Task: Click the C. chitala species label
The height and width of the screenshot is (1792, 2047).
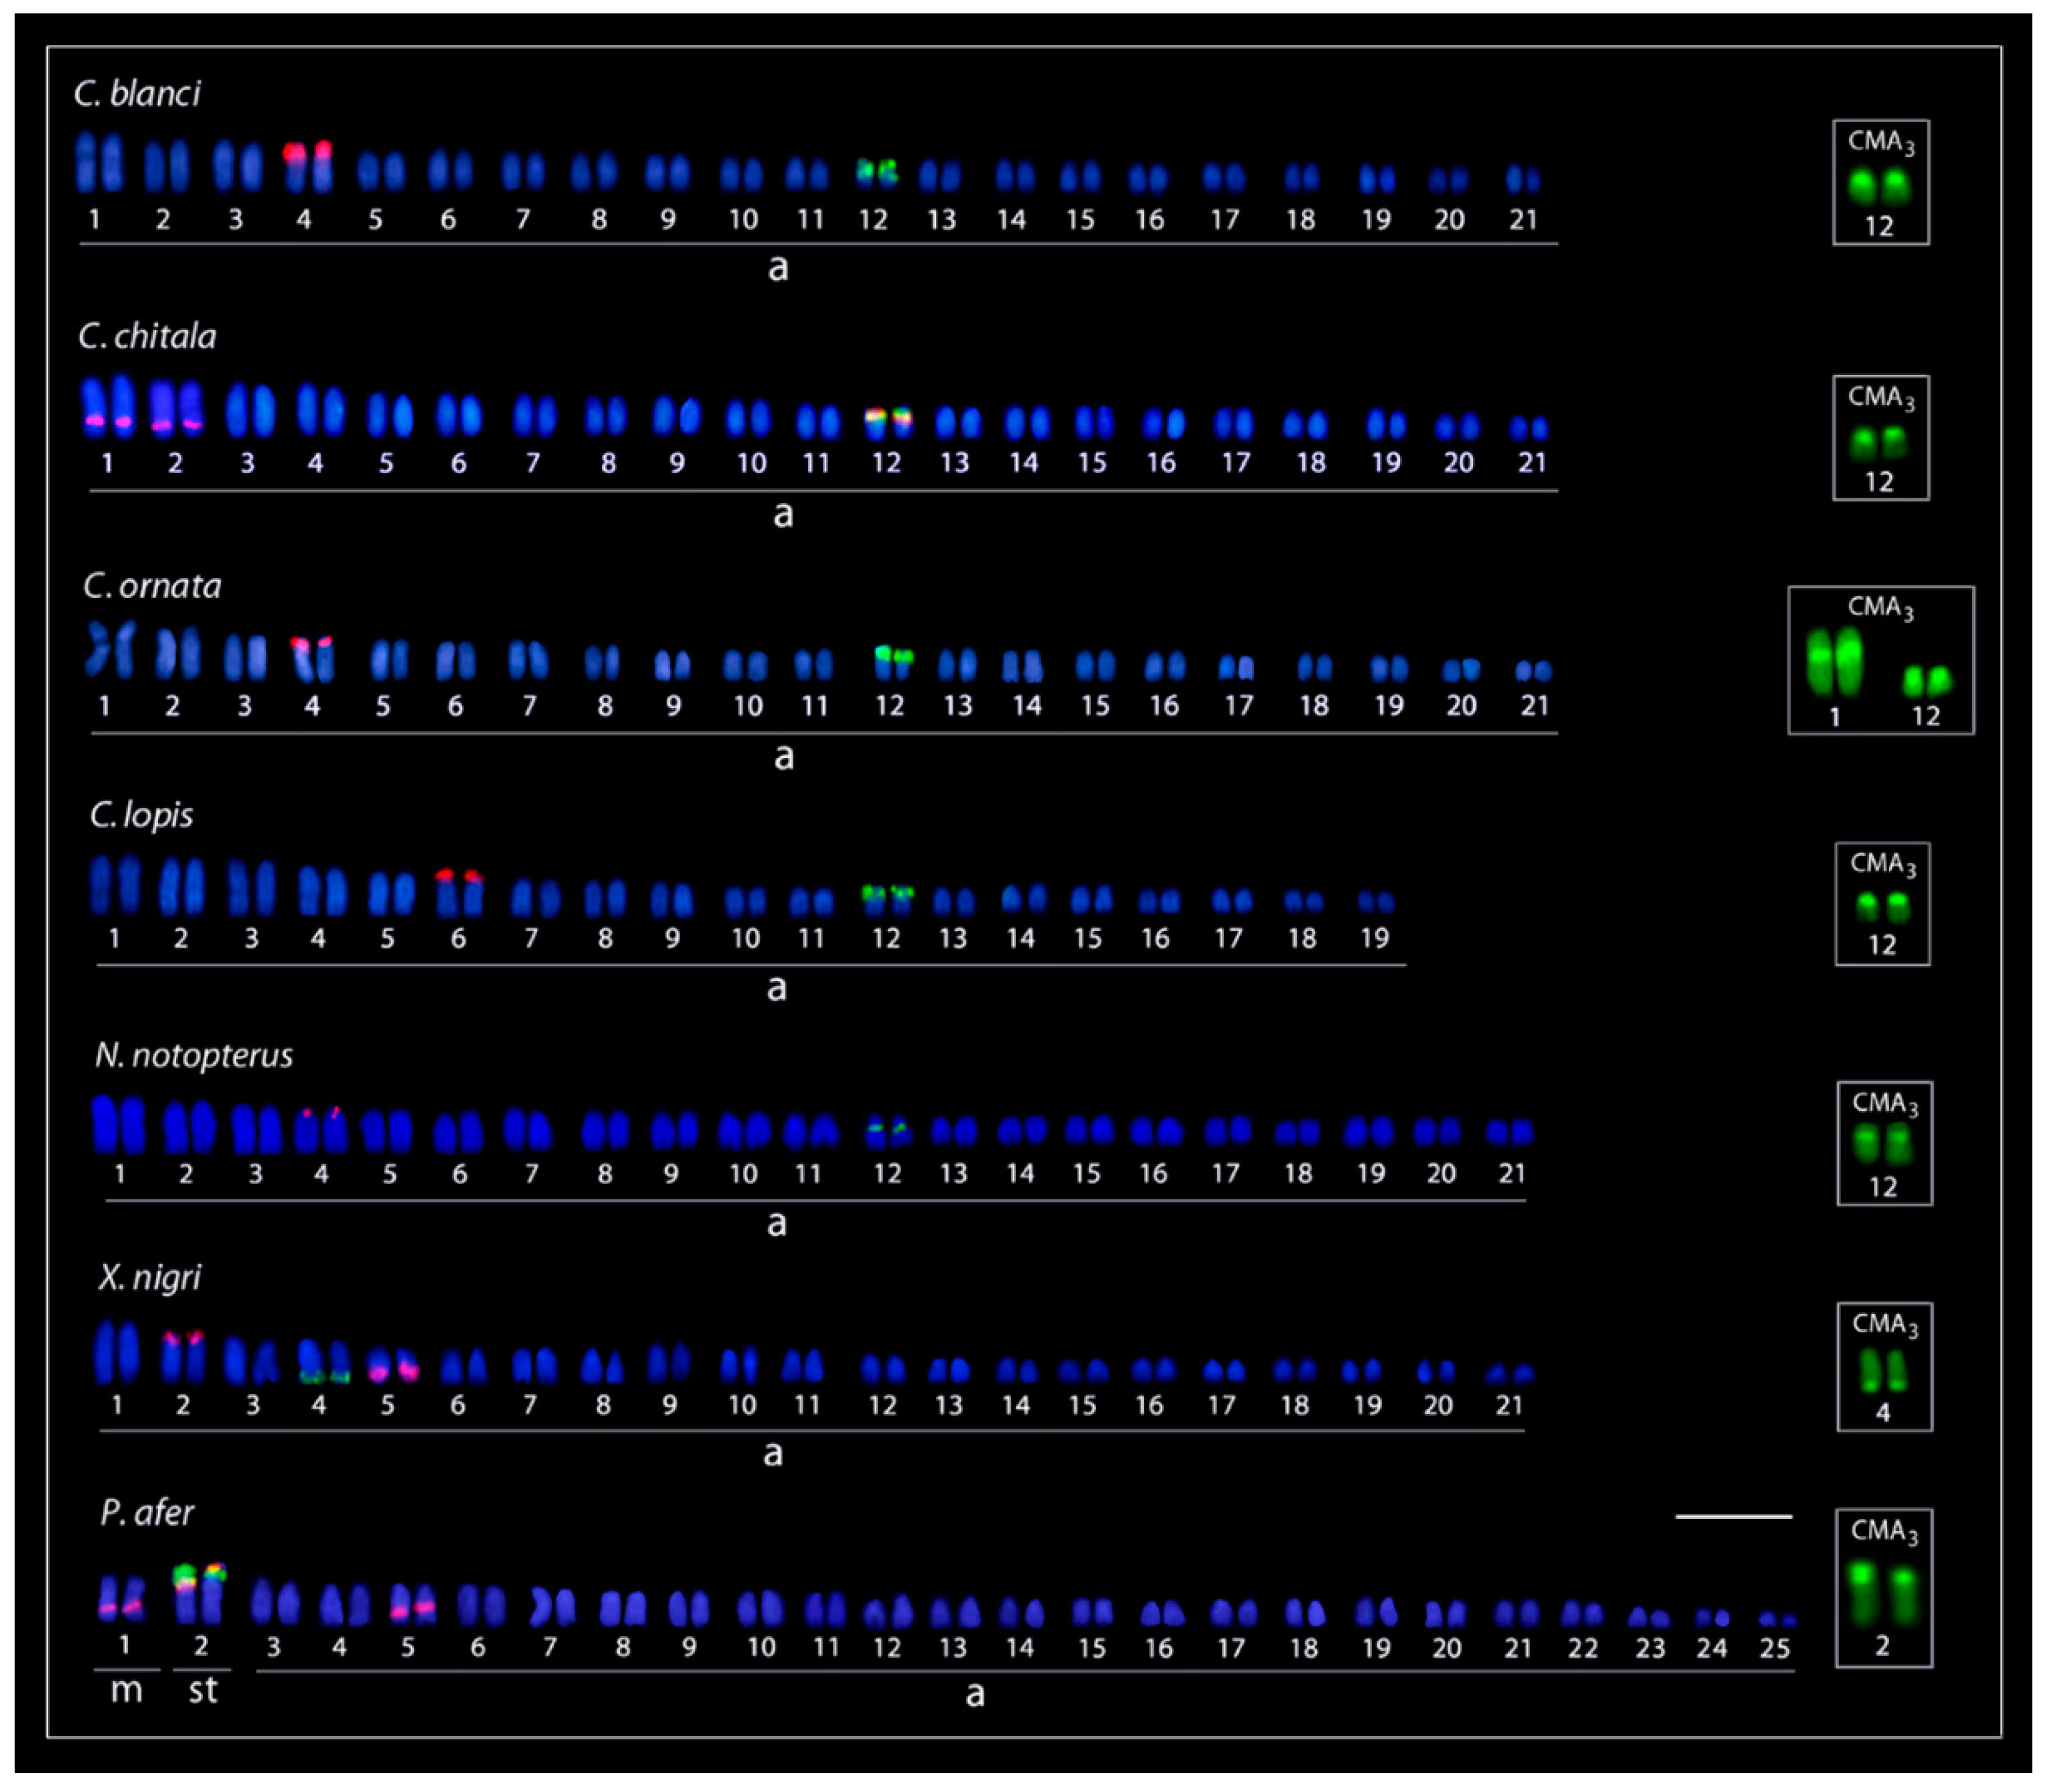Action: [x=147, y=336]
